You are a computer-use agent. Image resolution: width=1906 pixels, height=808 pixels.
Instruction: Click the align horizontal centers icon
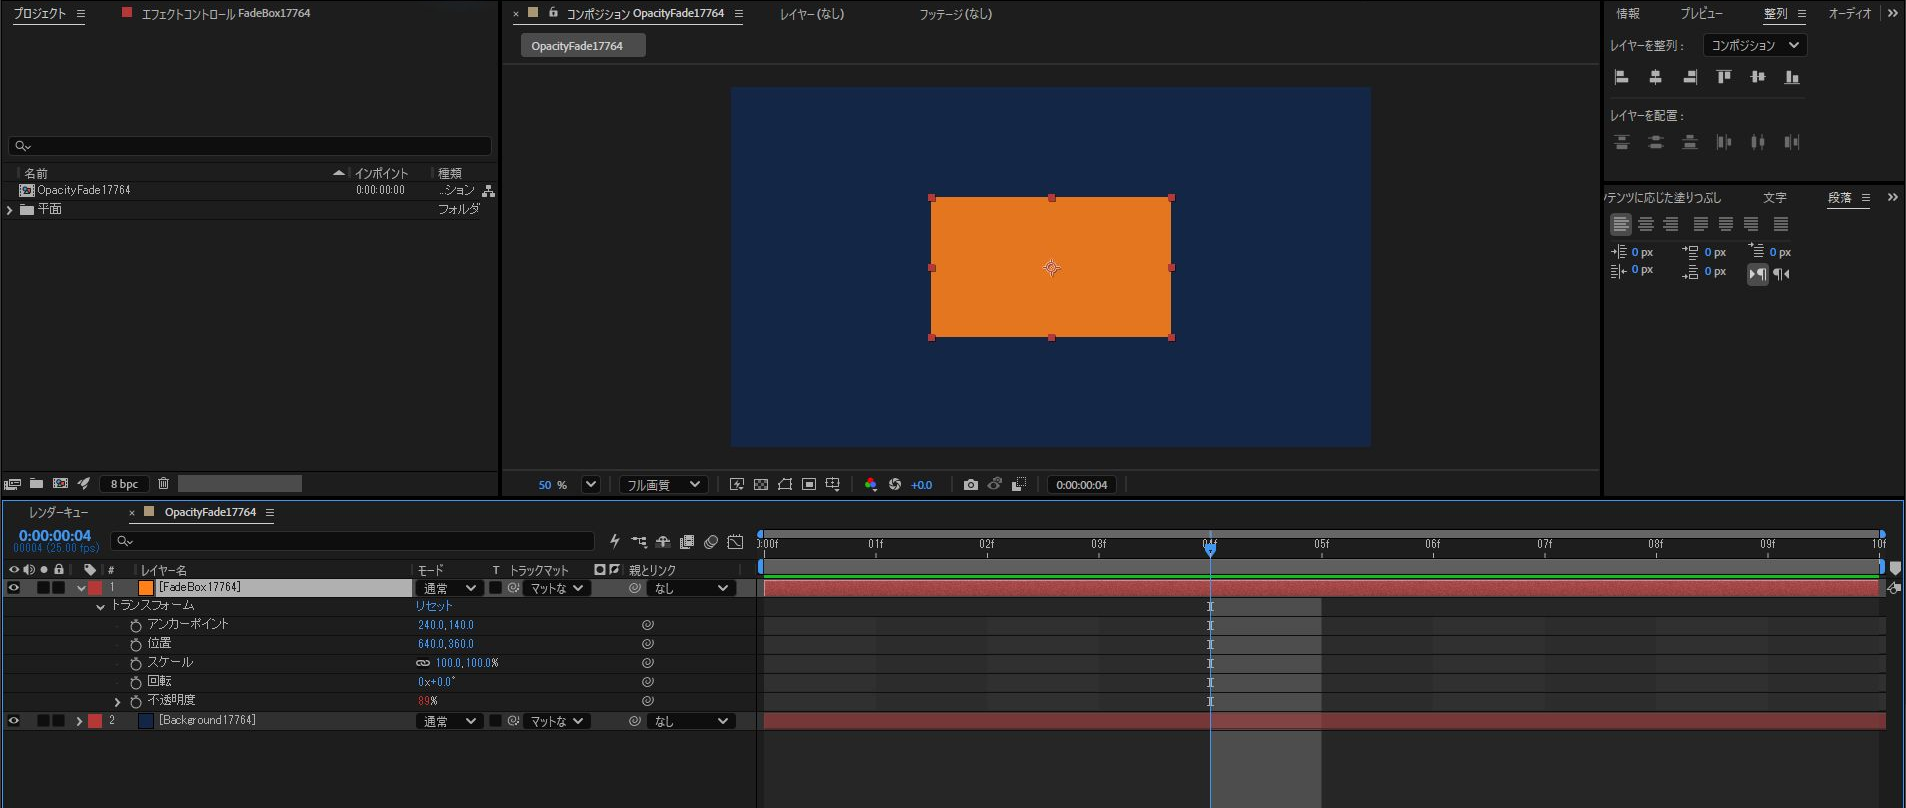[x=1656, y=77]
